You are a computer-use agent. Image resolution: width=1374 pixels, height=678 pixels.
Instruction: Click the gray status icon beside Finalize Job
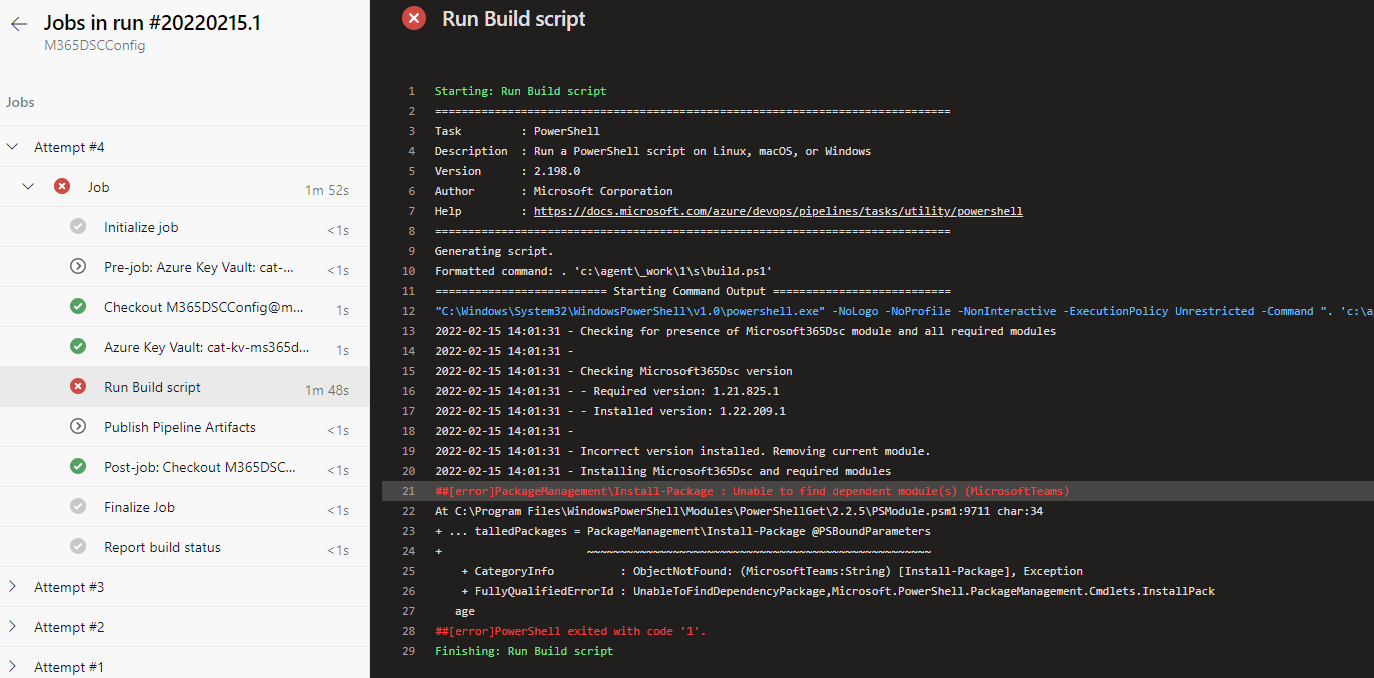pyautogui.click(x=77, y=506)
